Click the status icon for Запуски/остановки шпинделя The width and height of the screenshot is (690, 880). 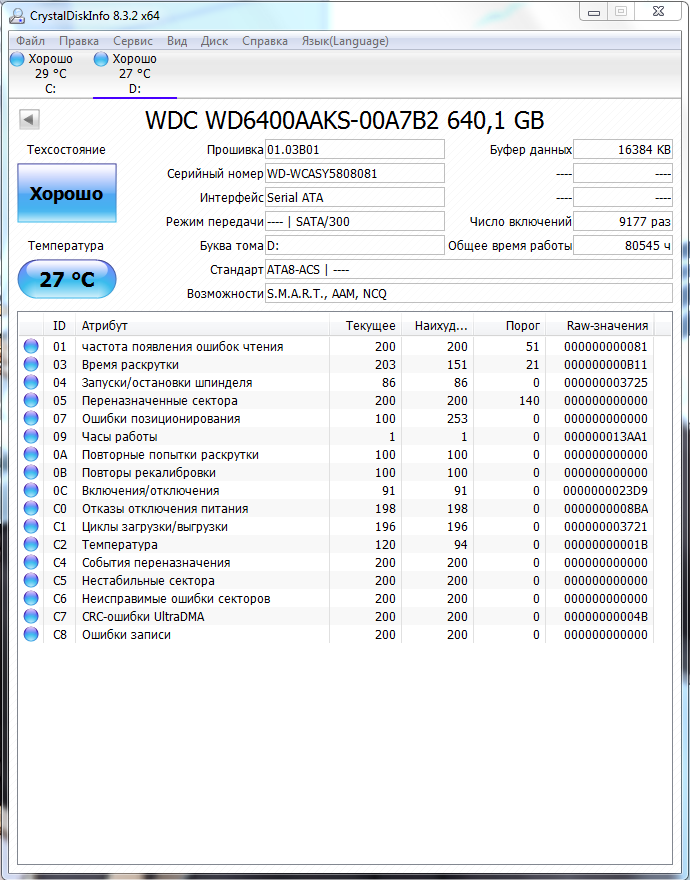31,382
